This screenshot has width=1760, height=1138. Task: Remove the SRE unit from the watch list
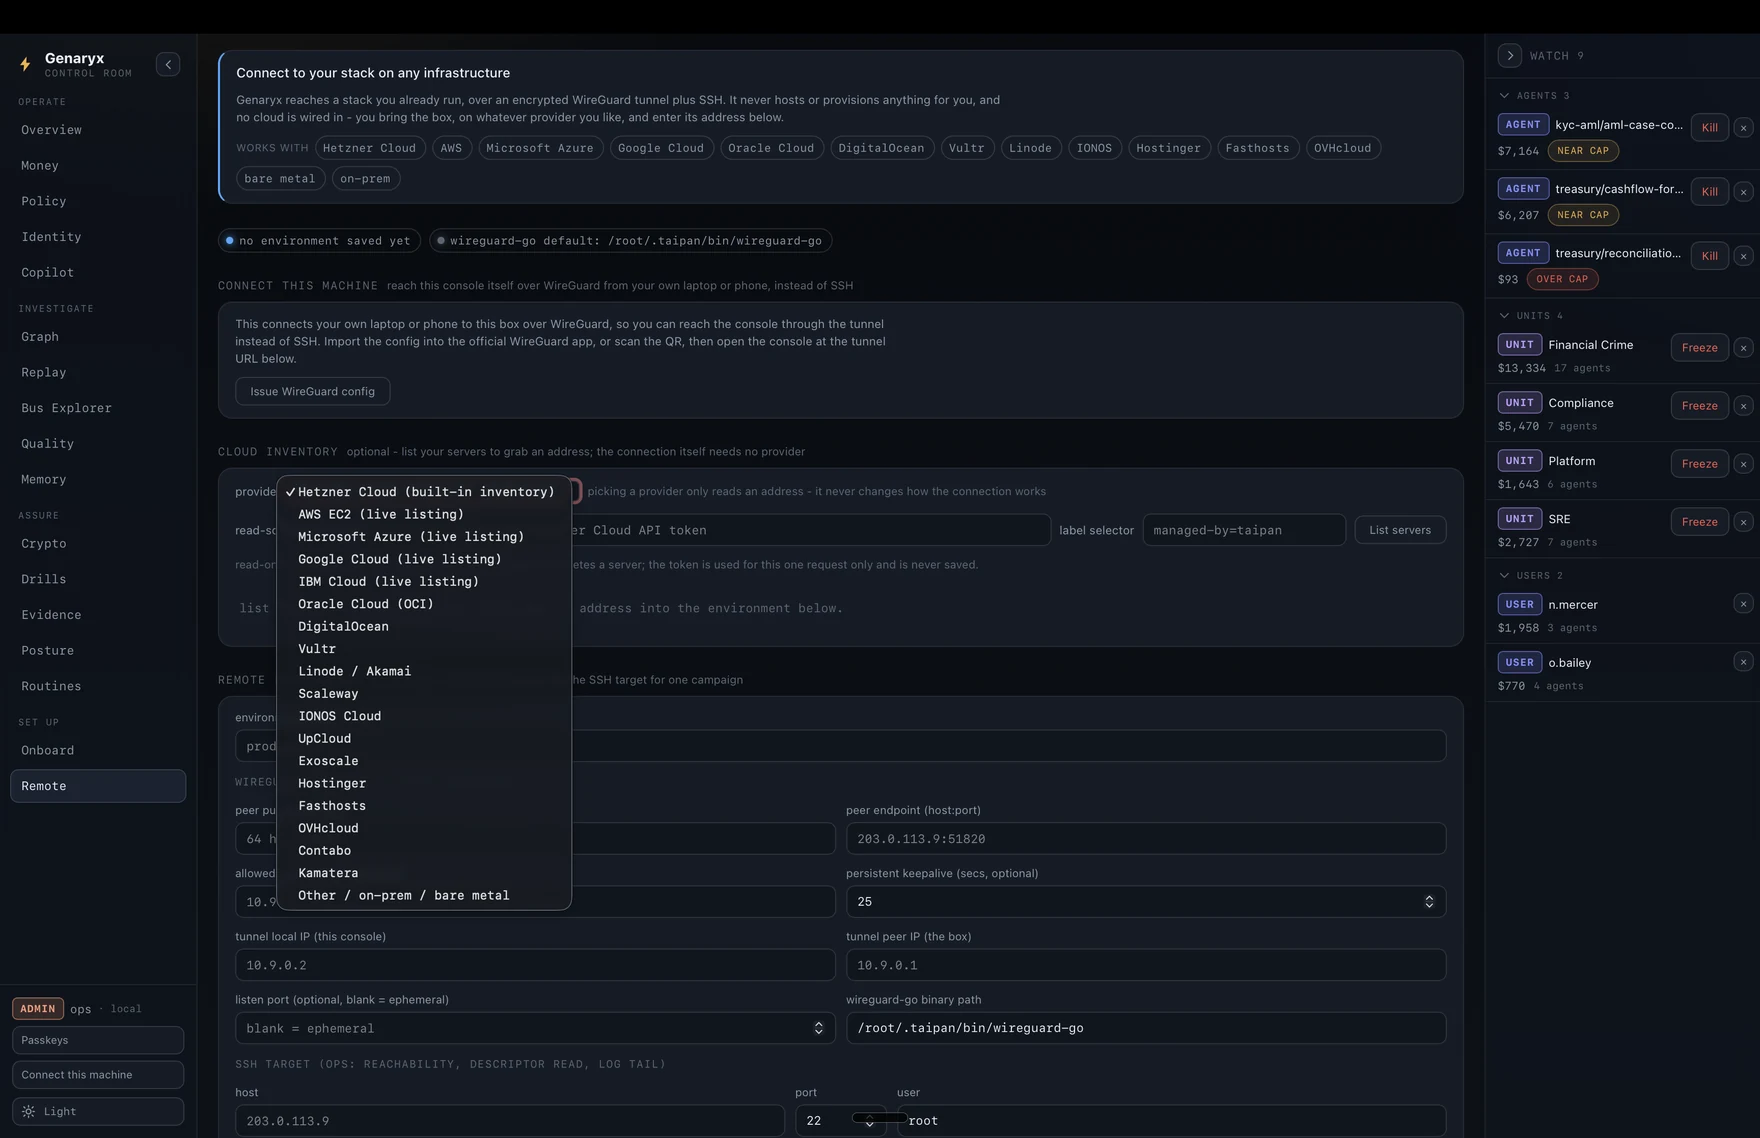(x=1743, y=522)
